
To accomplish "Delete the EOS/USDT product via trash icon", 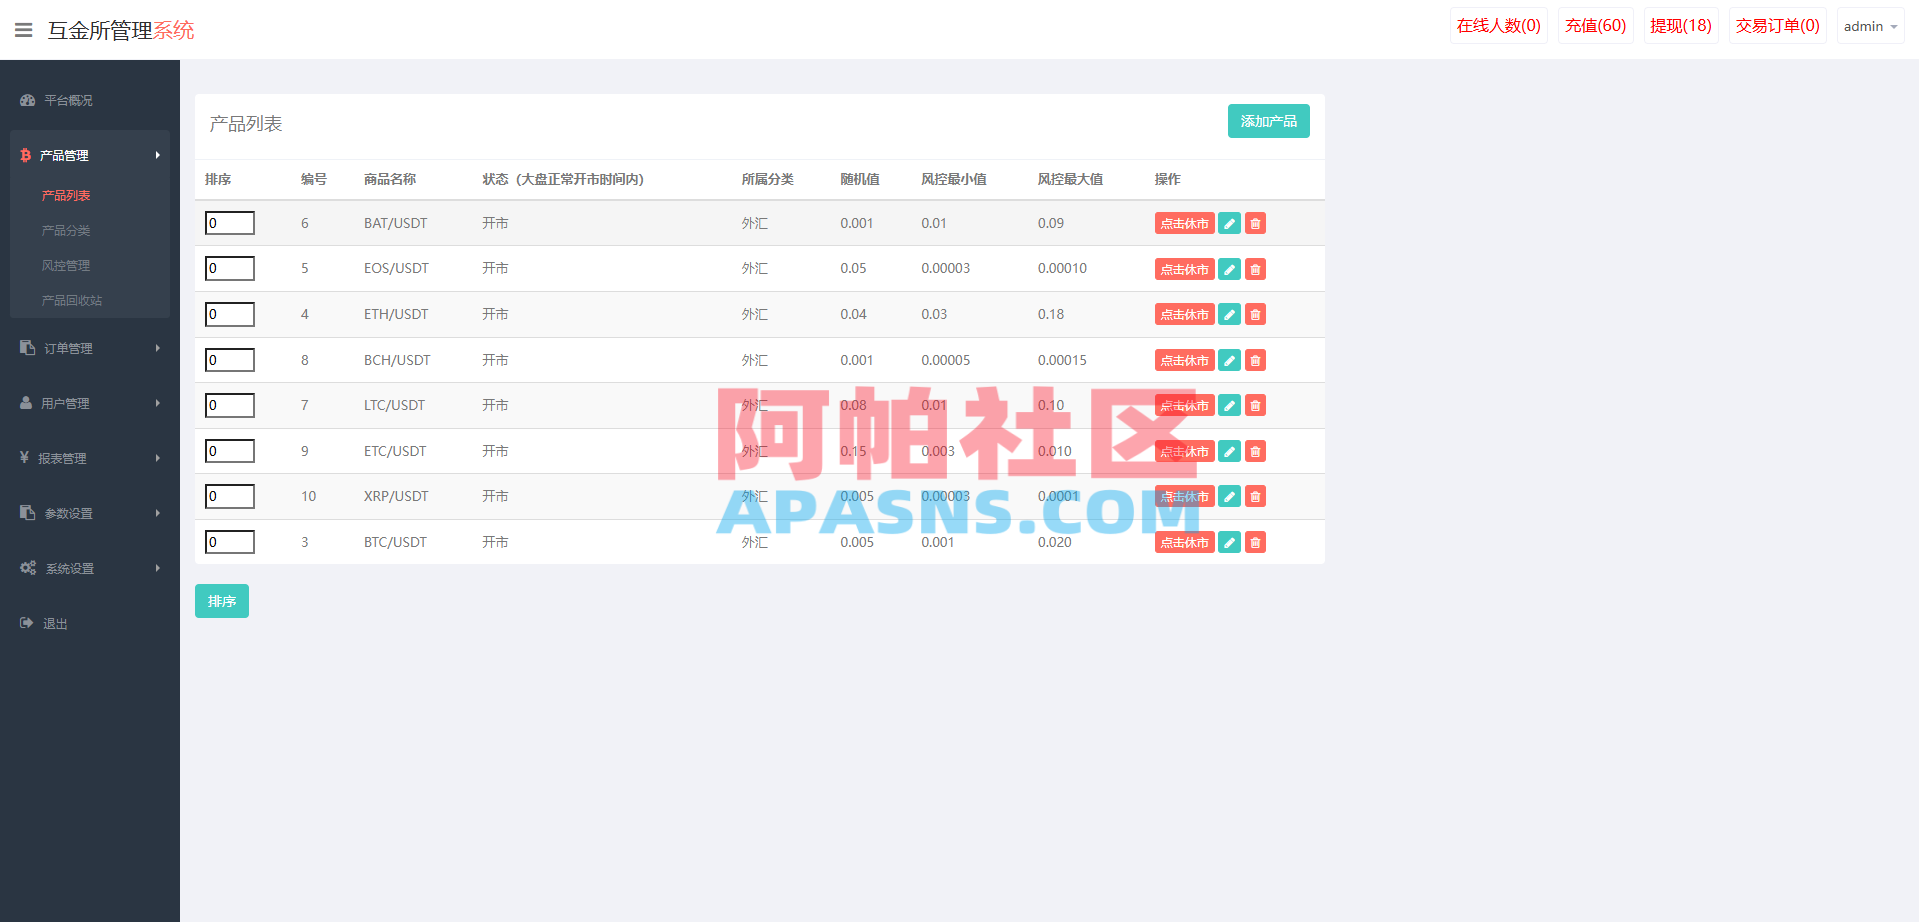I will click(1255, 269).
